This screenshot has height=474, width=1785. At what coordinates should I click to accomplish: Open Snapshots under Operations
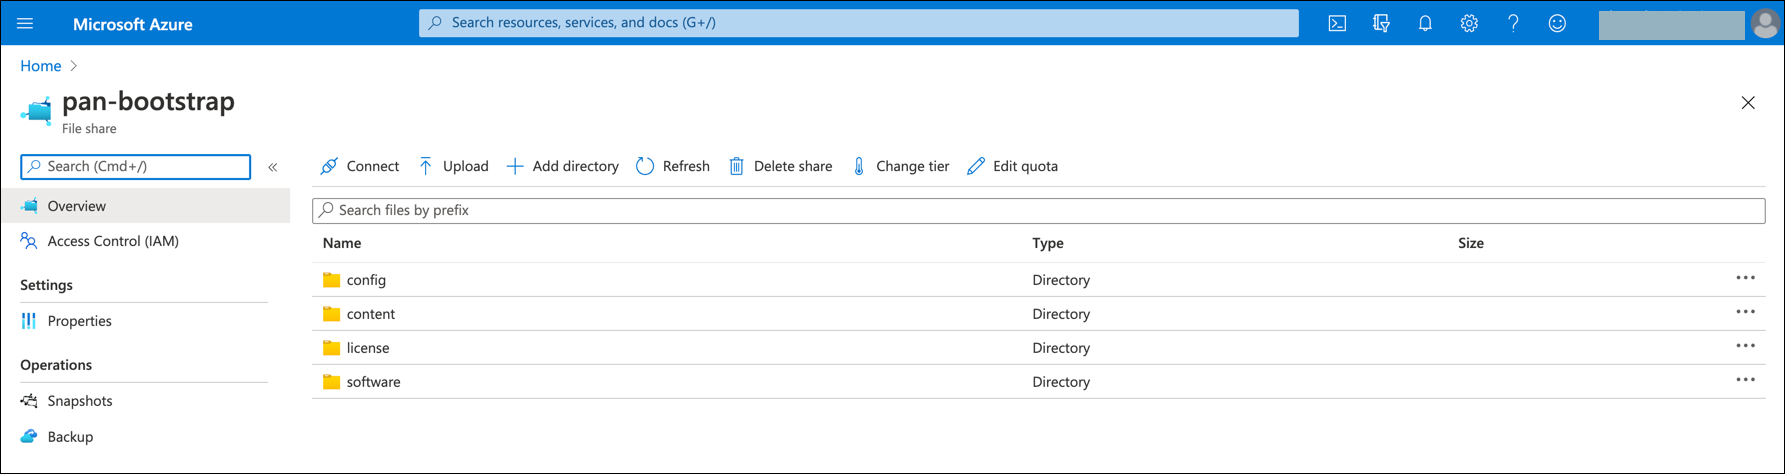pos(80,401)
